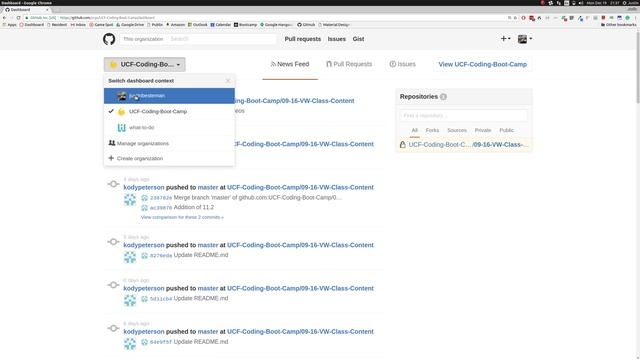Choose UCF-Coding-Boot-Camp dashboard context
This screenshot has width=640, height=360.
pyautogui.click(x=169, y=111)
